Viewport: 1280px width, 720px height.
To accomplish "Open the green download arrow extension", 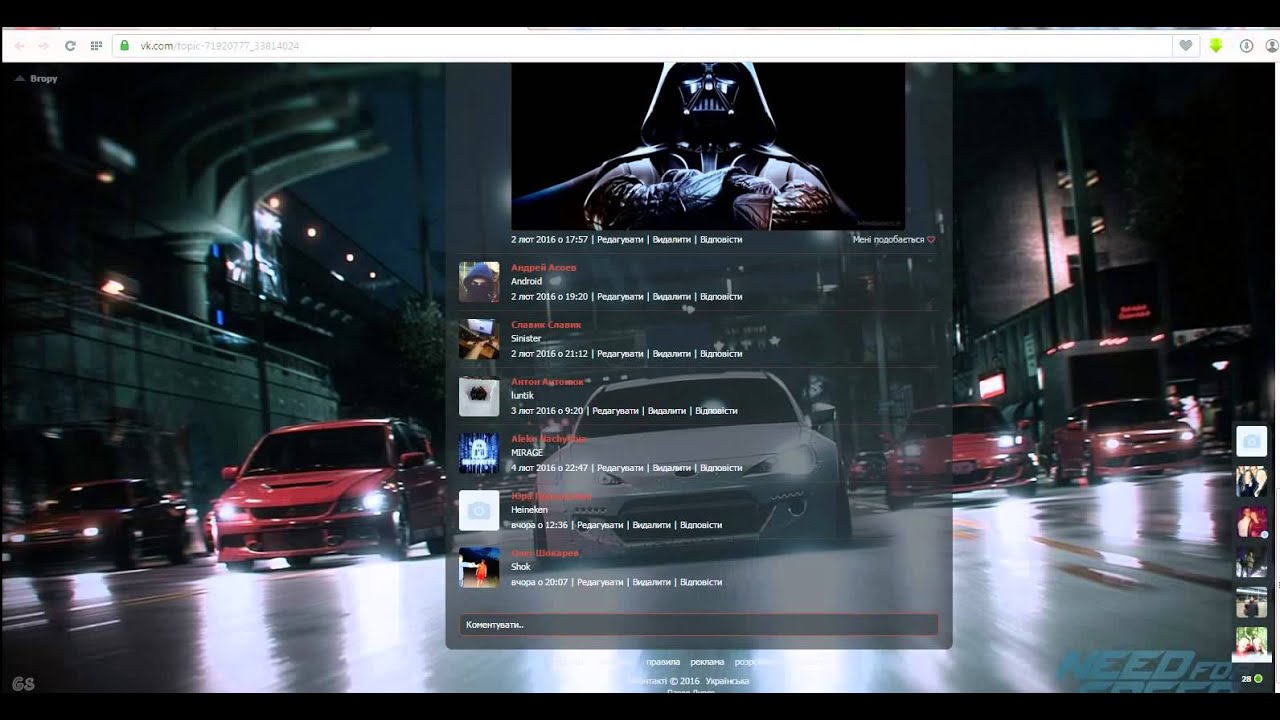I will [x=1216, y=46].
